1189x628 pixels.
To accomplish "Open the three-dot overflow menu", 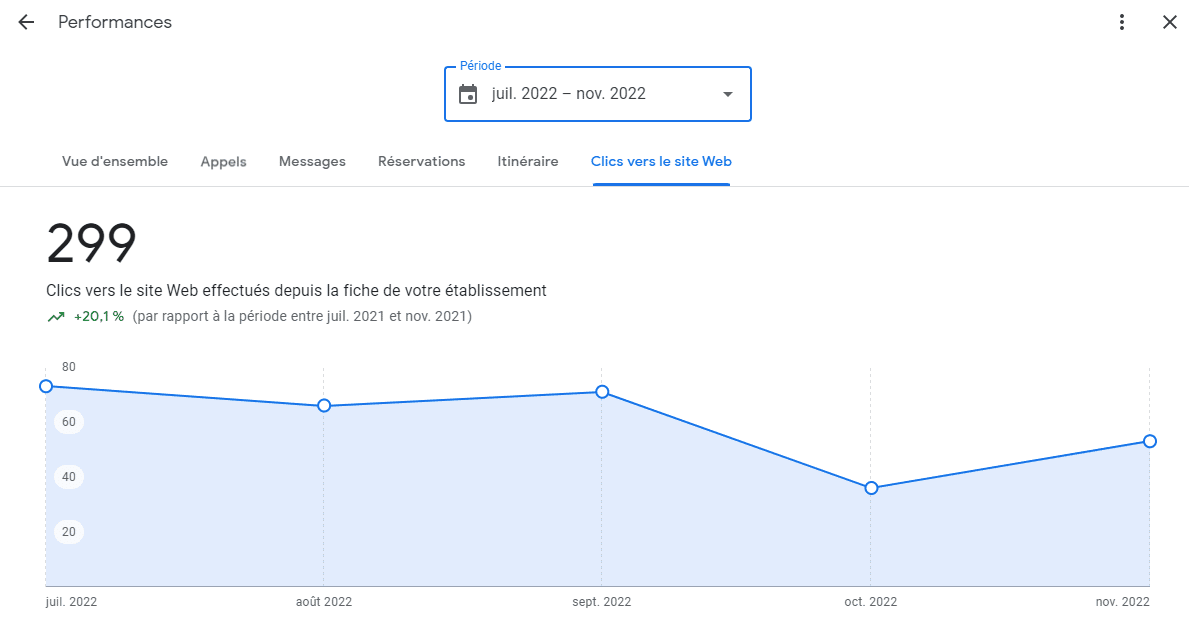I will (x=1122, y=21).
